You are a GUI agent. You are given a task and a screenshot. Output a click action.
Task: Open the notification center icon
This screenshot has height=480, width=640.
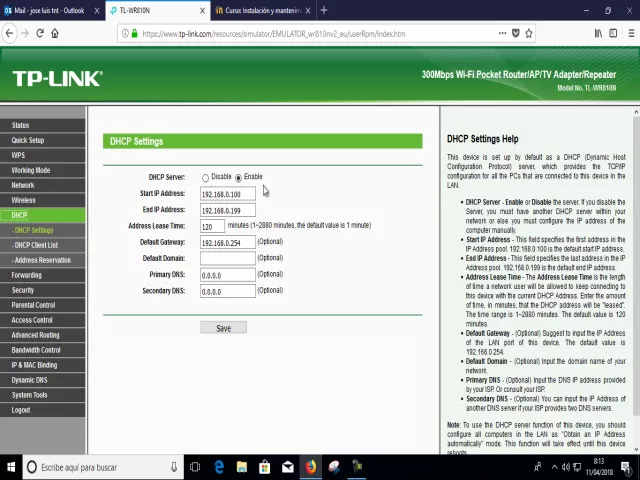pos(625,467)
